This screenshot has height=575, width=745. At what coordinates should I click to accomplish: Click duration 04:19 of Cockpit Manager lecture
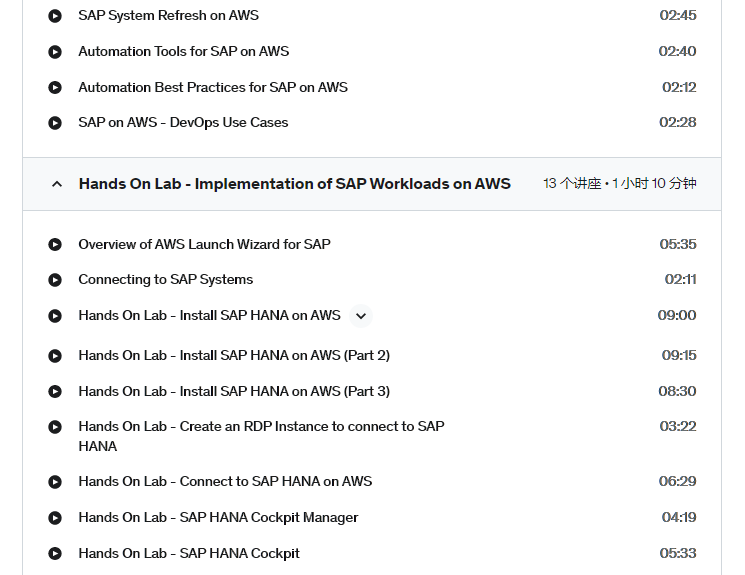pos(679,517)
